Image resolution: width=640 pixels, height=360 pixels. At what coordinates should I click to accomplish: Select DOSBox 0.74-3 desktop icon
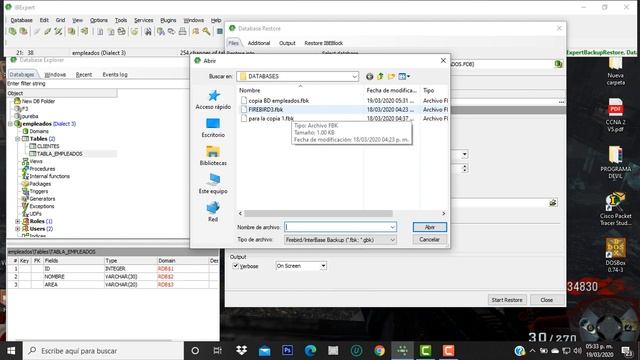(616, 256)
